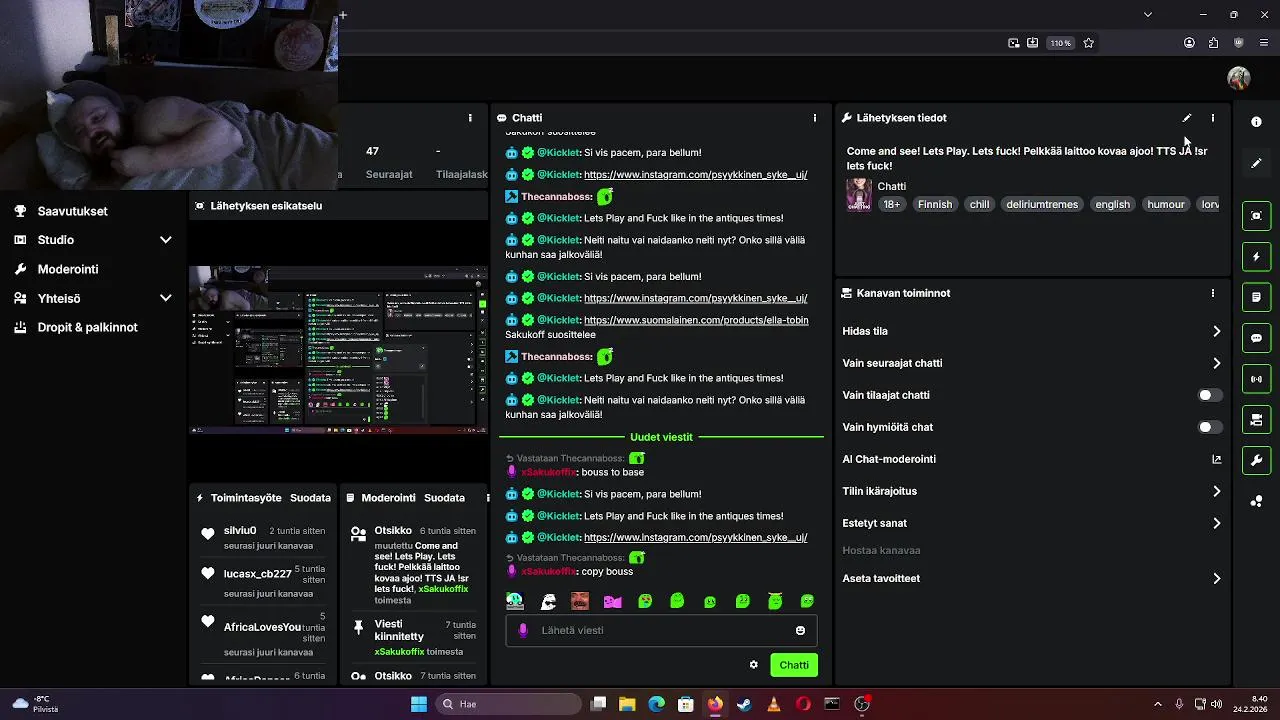Click AfricaLovesYou in the activity feed
Screen dimensions: 1280x720
(262, 627)
